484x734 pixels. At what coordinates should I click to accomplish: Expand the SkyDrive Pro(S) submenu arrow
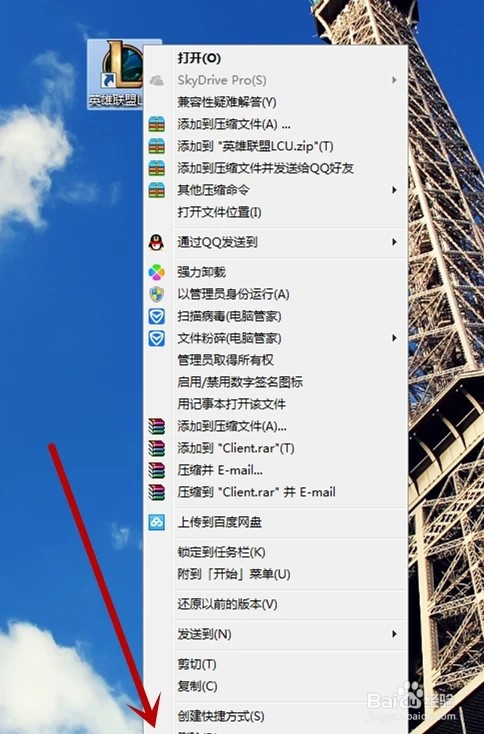395,80
